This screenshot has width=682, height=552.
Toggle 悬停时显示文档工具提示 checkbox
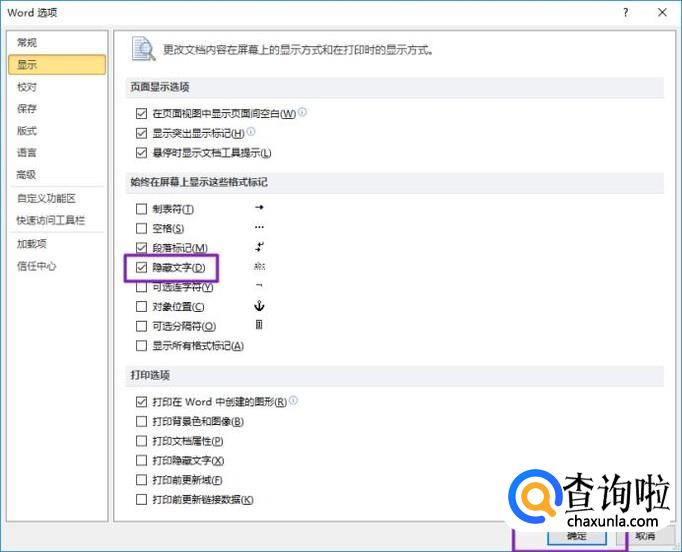(141, 153)
